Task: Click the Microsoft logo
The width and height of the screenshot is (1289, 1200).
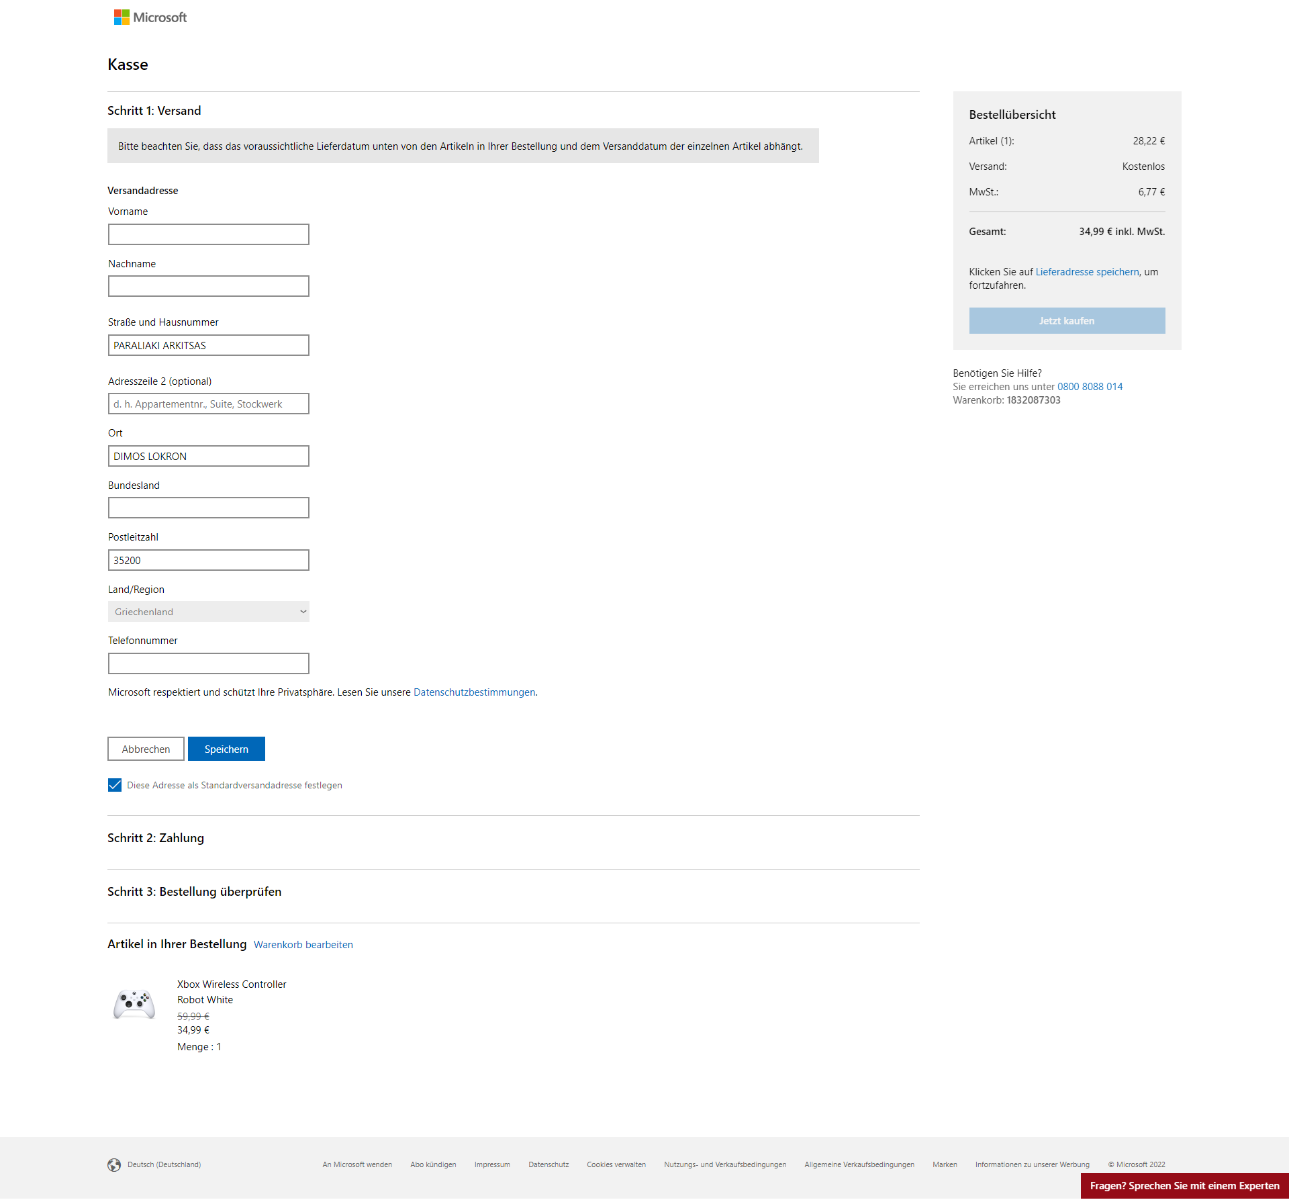Action: [x=150, y=17]
